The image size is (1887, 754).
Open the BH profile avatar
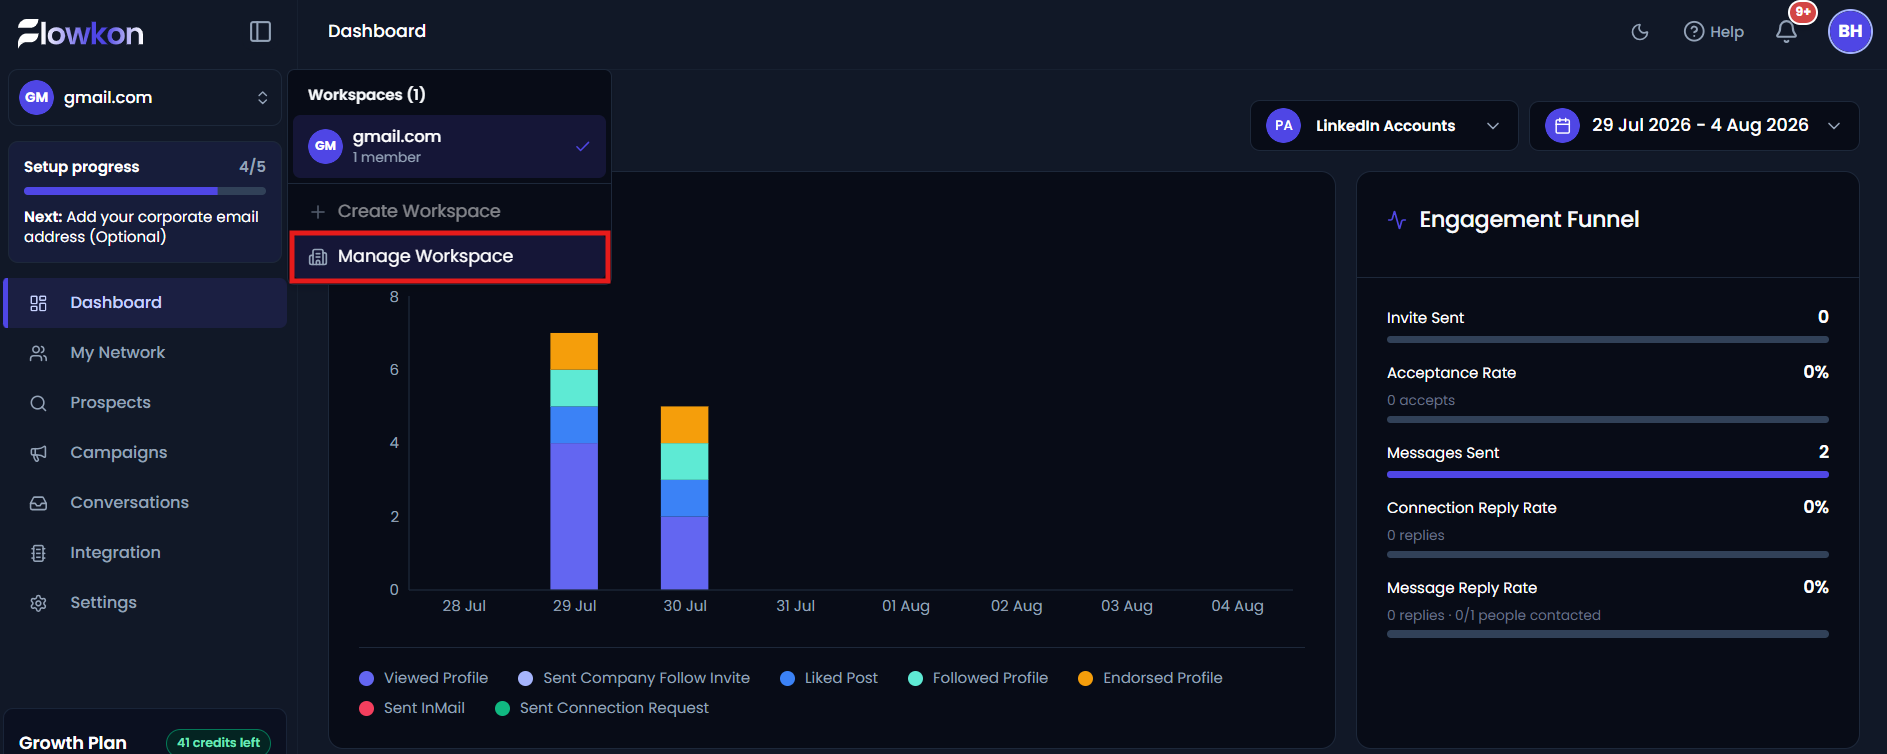(1850, 31)
